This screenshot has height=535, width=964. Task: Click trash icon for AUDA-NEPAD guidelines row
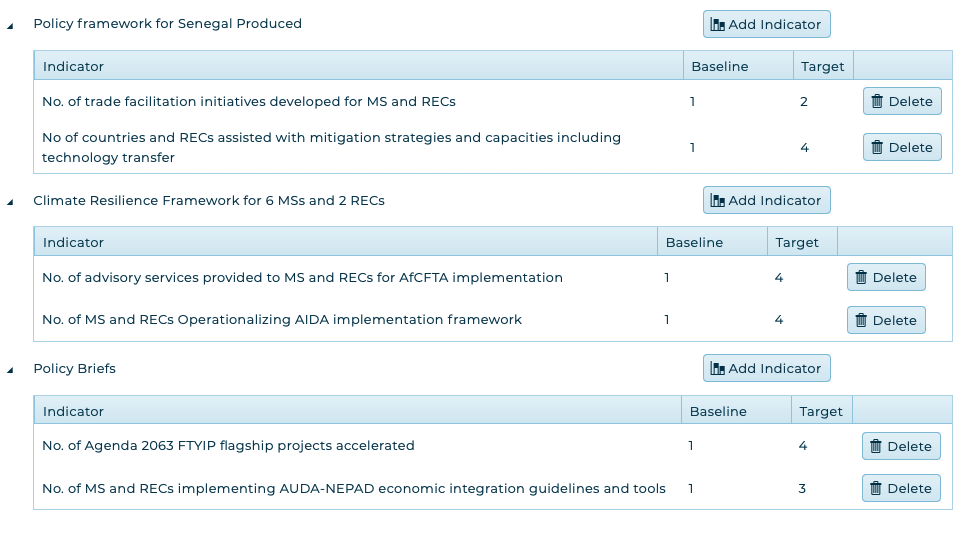(x=876, y=488)
